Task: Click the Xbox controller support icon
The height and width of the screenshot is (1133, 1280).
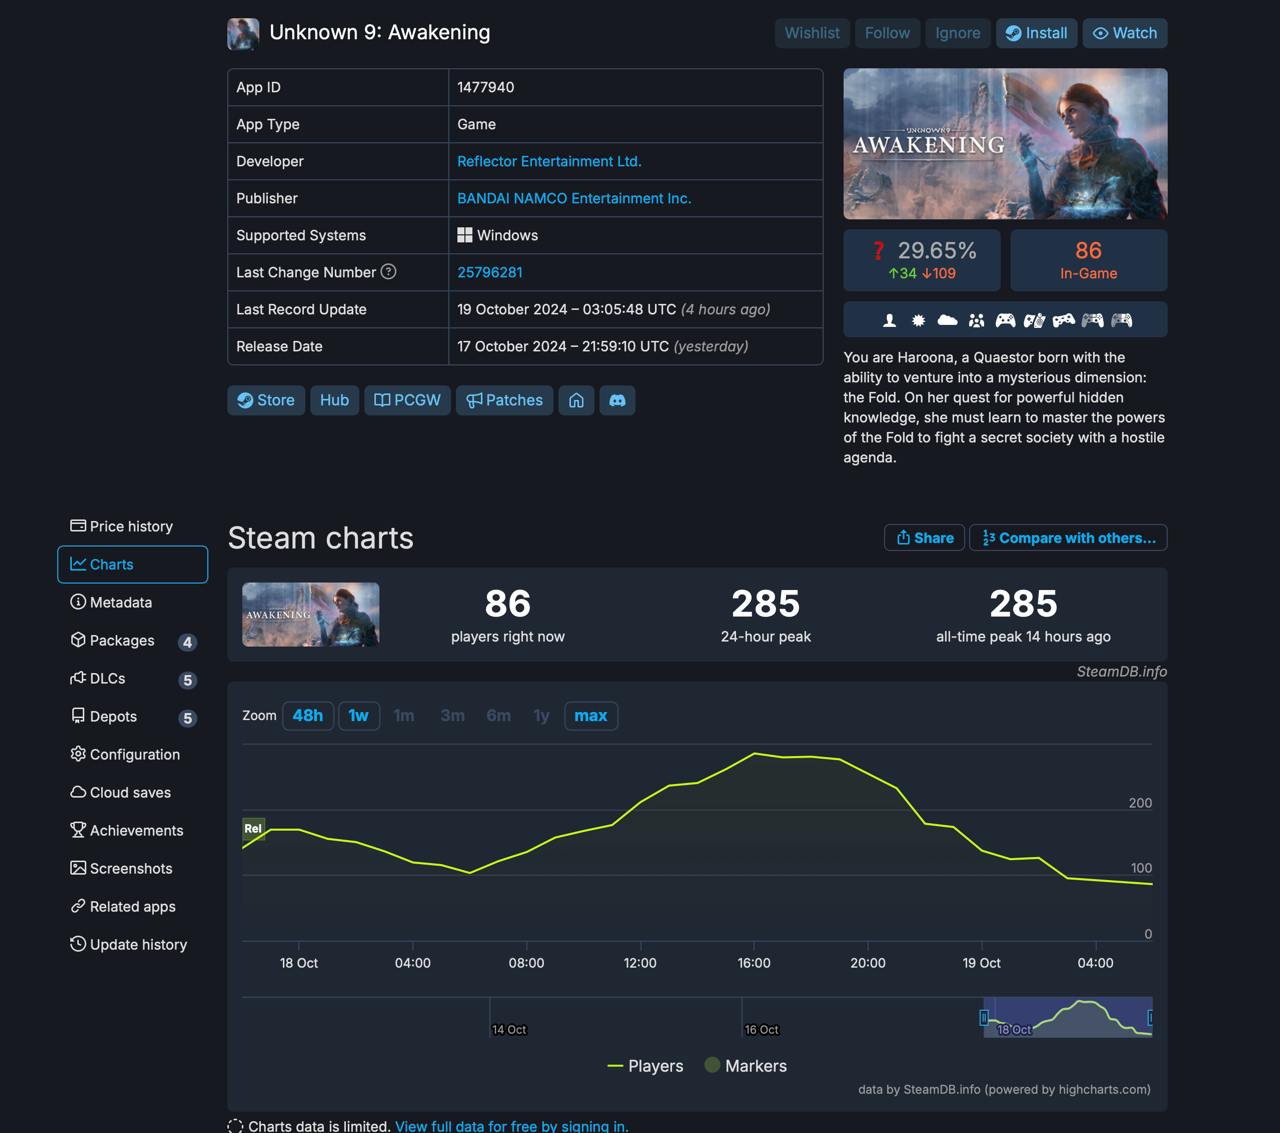Action: point(1005,320)
